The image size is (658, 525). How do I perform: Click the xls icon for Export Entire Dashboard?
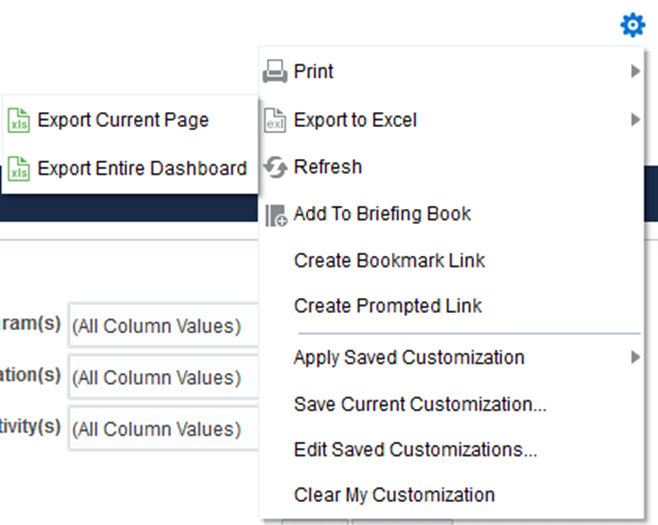pos(19,168)
